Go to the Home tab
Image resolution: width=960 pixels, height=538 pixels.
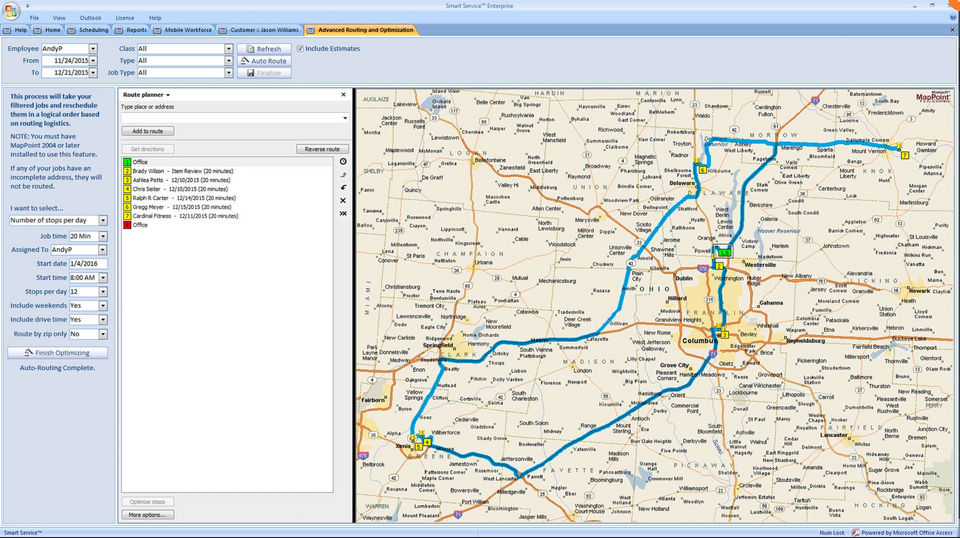click(48, 30)
